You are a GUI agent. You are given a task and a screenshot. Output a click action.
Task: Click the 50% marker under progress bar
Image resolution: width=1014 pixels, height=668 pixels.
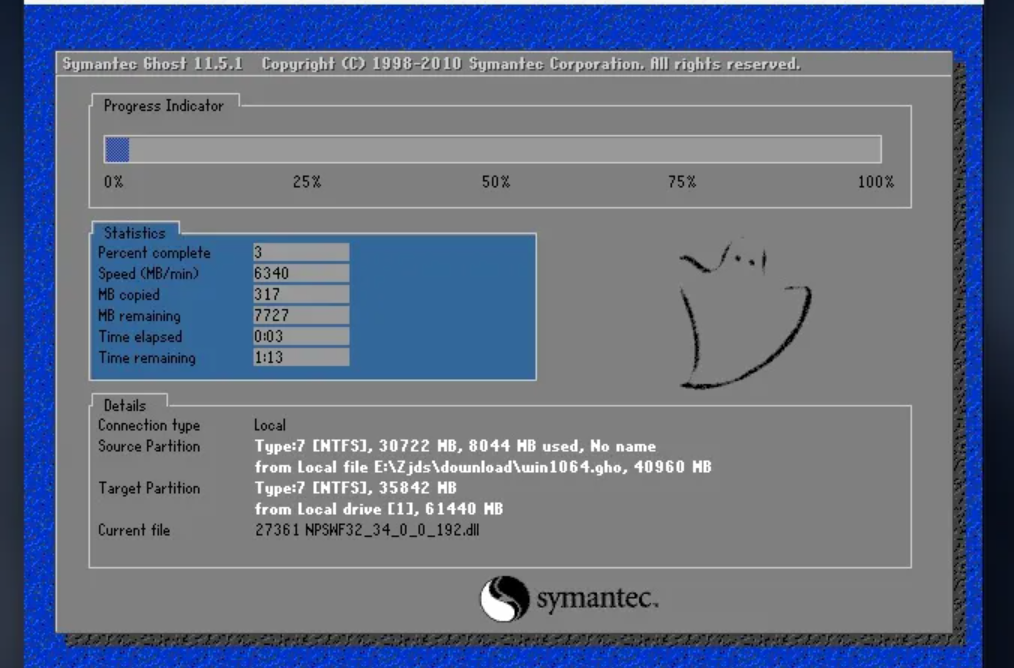(x=495, y=182)
